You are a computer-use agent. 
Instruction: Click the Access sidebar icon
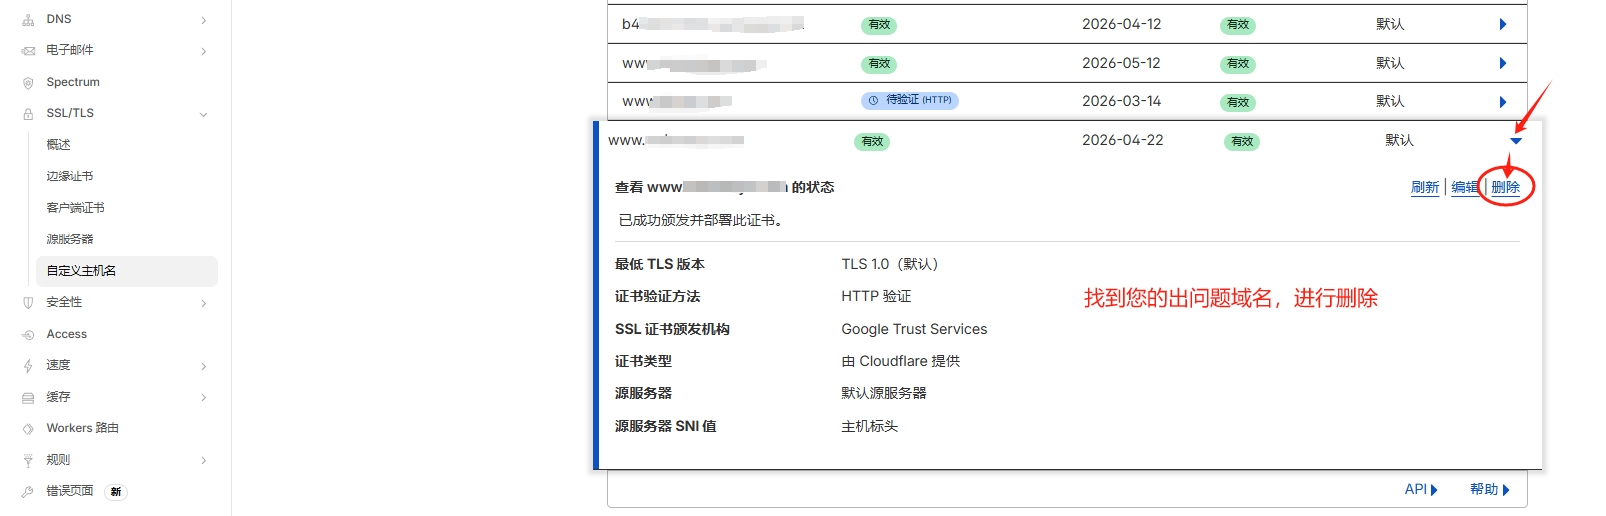coord(28,335)
